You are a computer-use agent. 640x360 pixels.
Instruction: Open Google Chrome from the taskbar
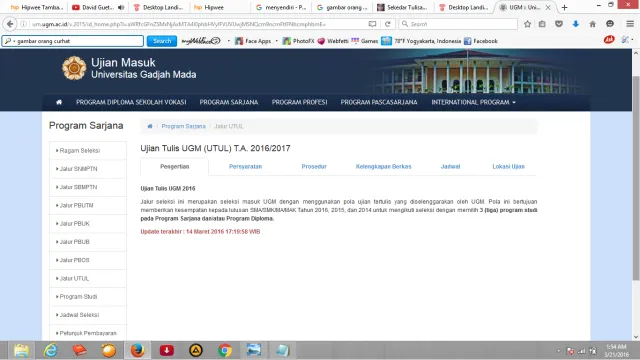(224, 350)
